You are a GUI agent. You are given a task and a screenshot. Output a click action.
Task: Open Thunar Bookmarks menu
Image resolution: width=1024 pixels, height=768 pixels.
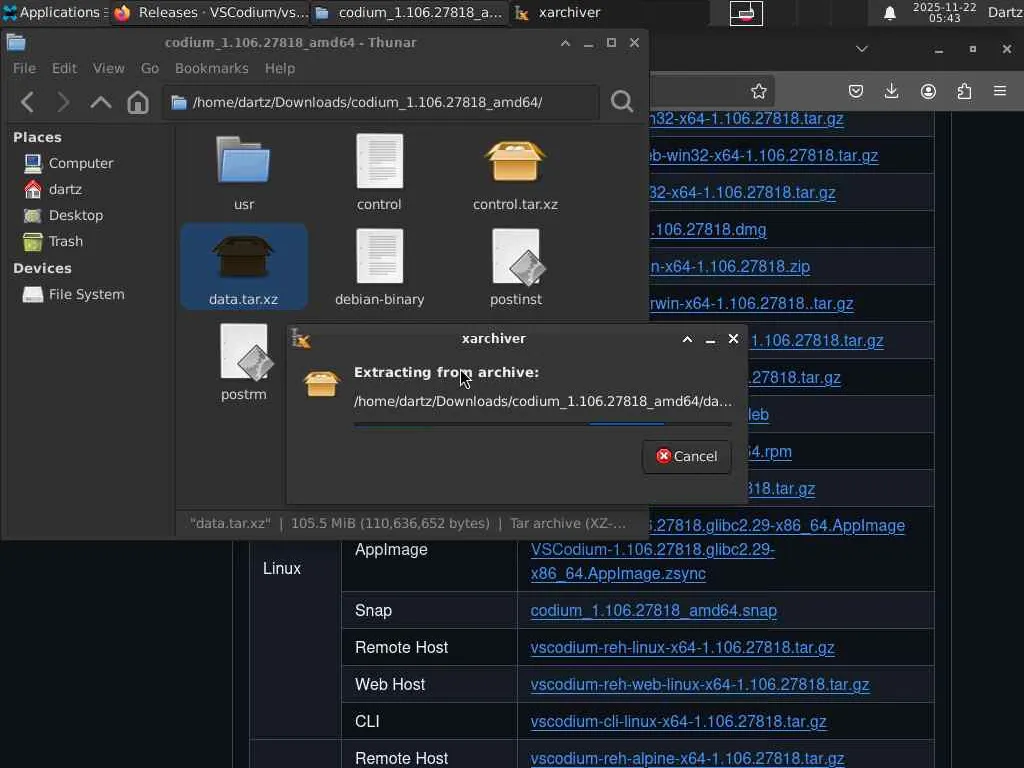pyautogui.click(x=212, y=69)
